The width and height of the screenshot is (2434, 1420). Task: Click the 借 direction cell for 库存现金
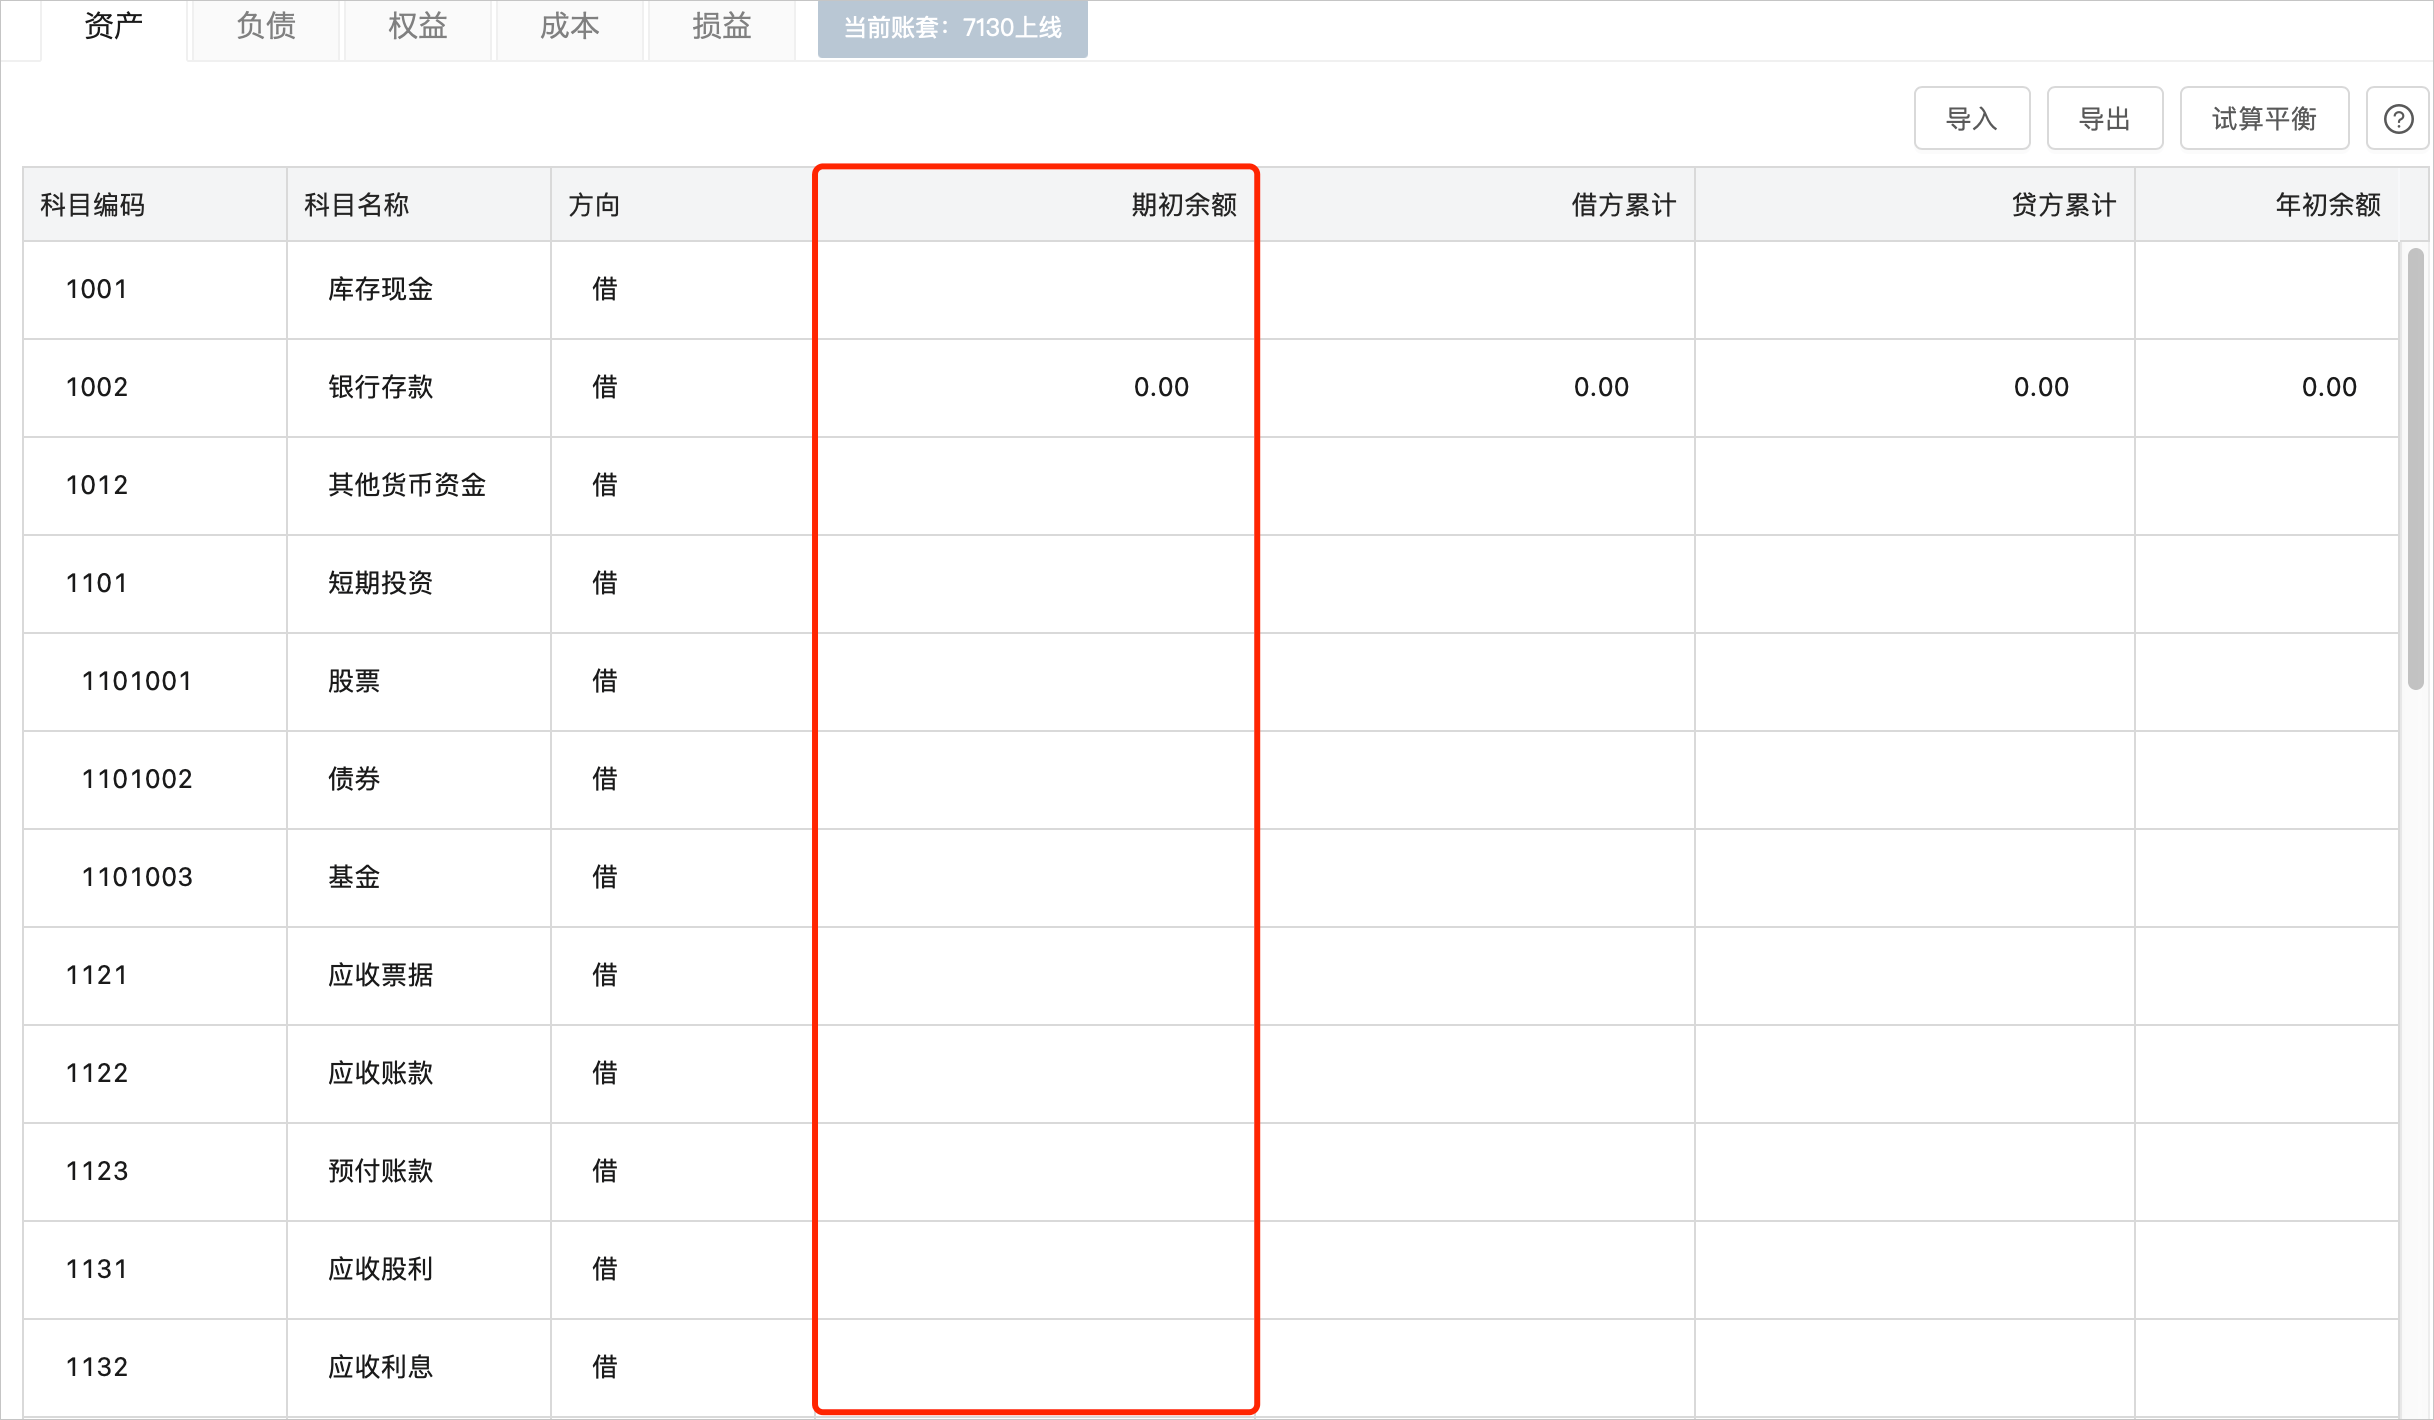coord(682,290)
